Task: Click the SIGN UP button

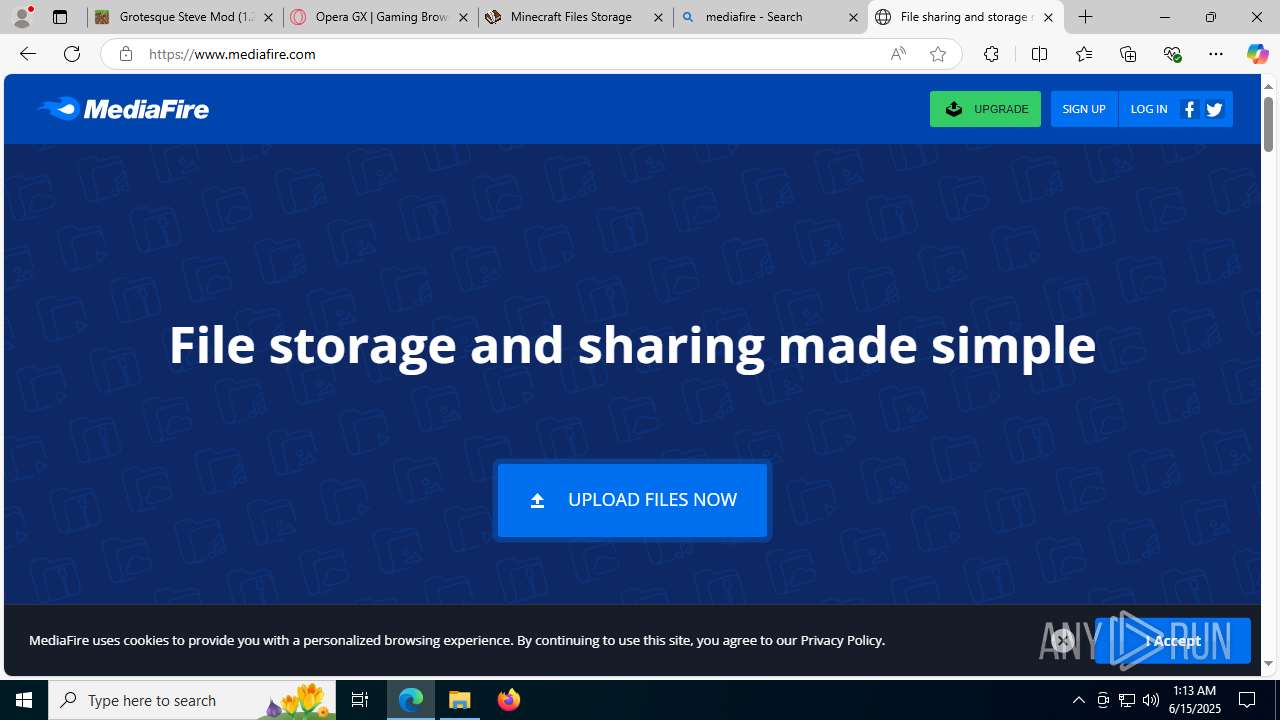Action: 1083,109
